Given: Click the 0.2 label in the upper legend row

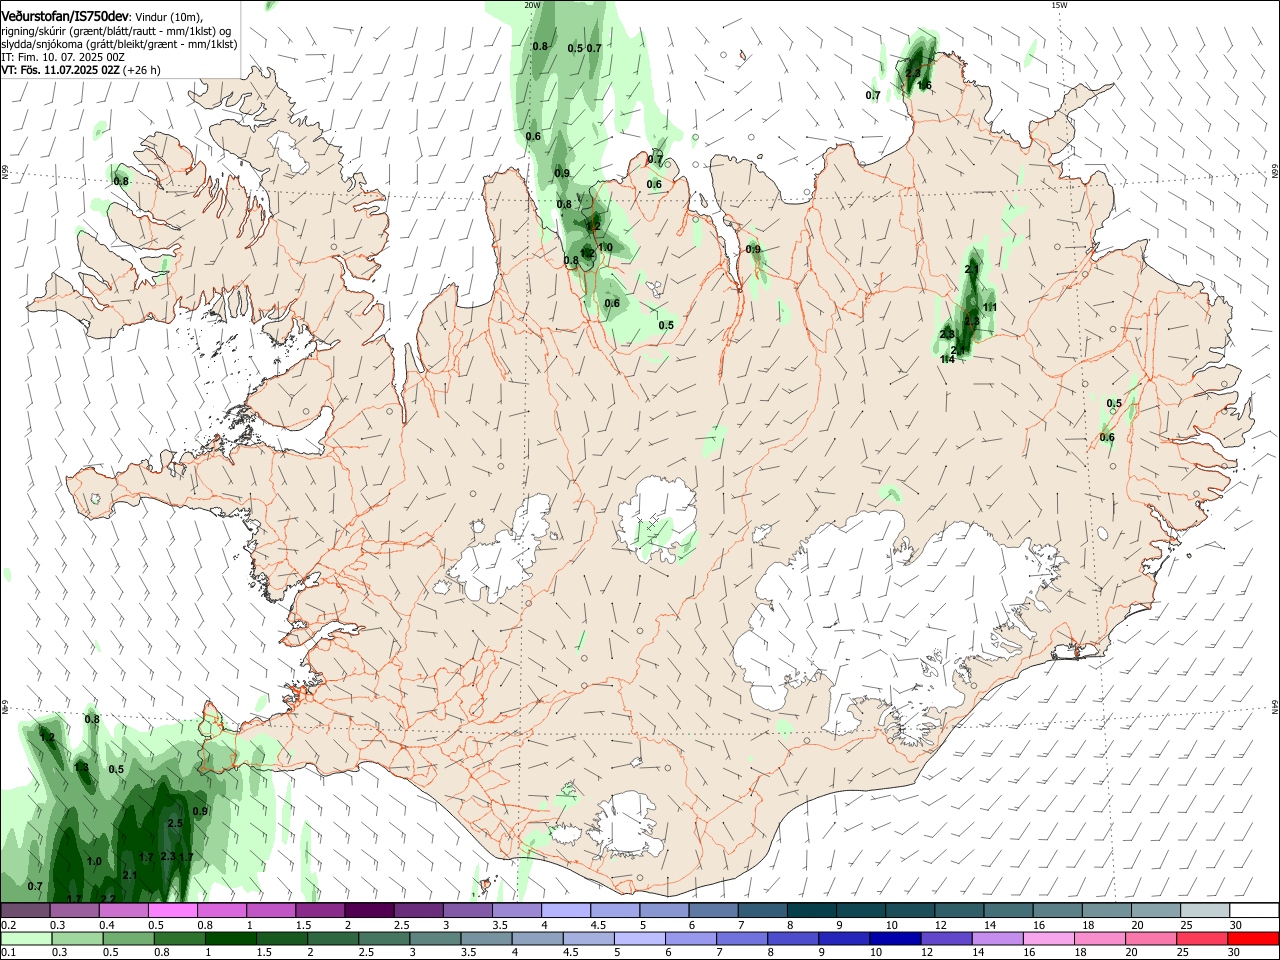Looking at the screenshot, I should click(x=9, y=925).
